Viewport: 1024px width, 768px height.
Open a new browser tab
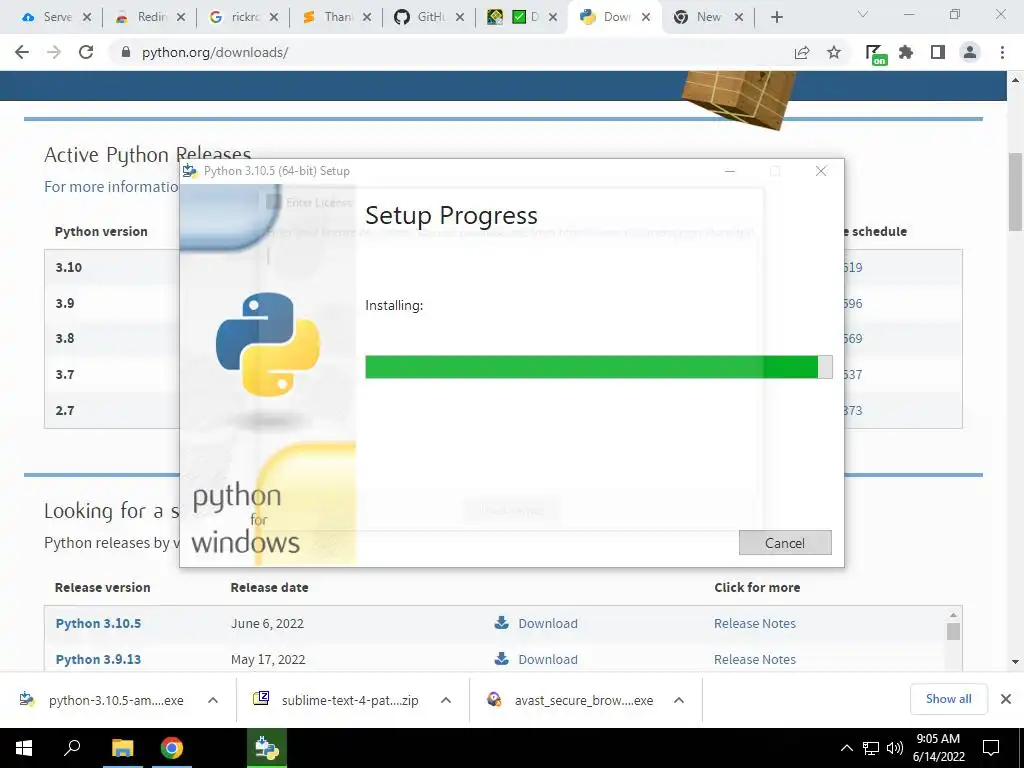coord(776,18)
